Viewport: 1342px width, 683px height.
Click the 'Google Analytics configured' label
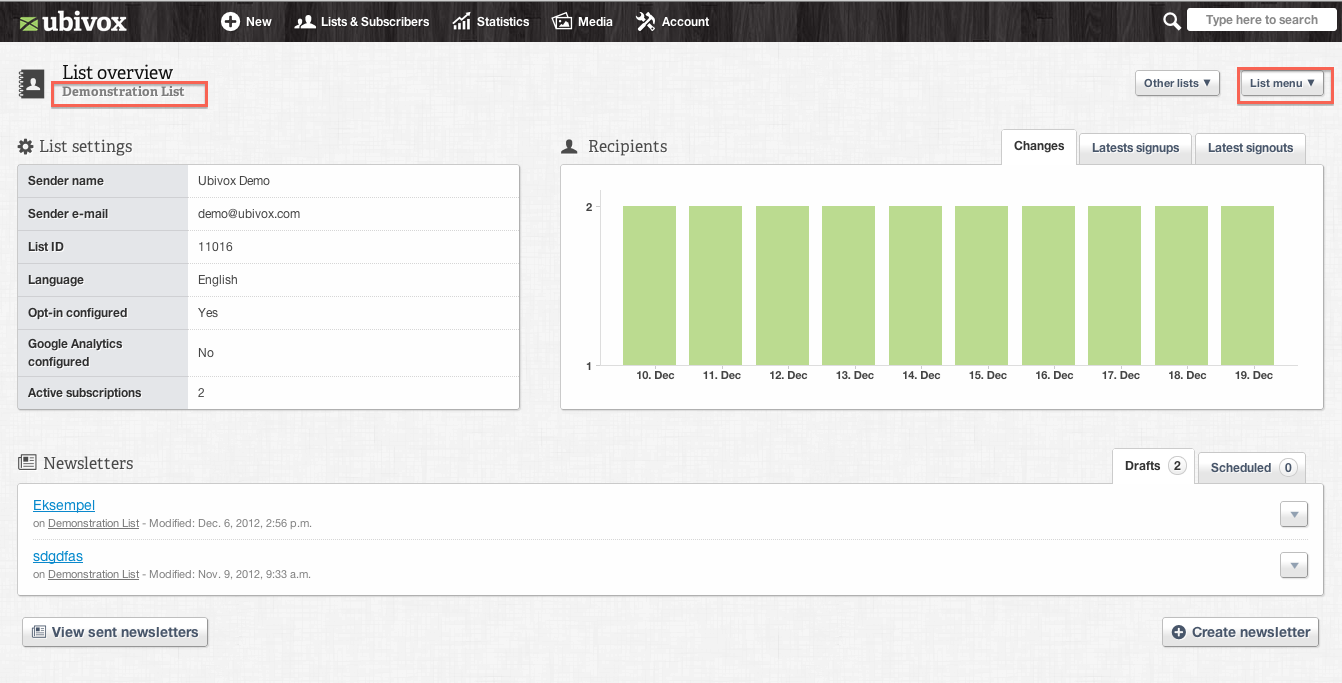coord(75,353)
